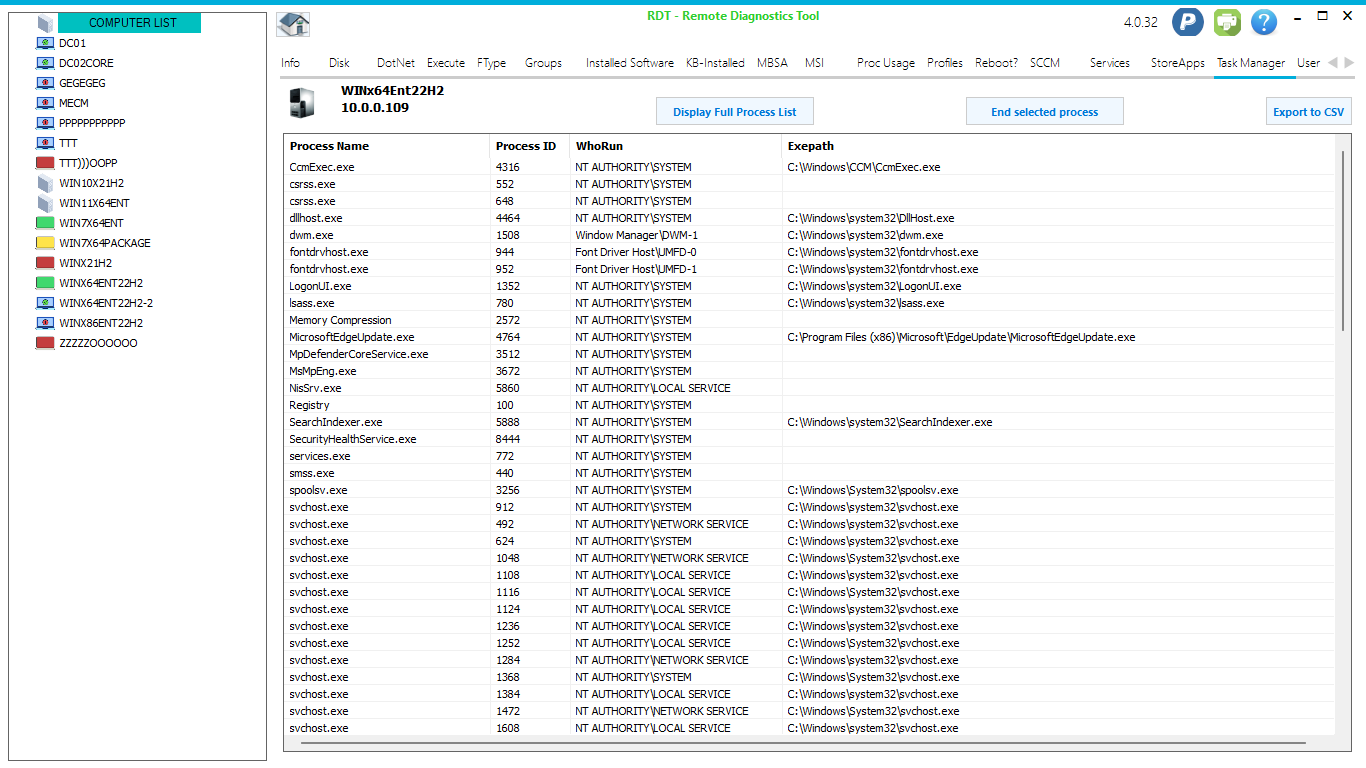
Task: Click the green printer icon
Action: [1226, 22]
